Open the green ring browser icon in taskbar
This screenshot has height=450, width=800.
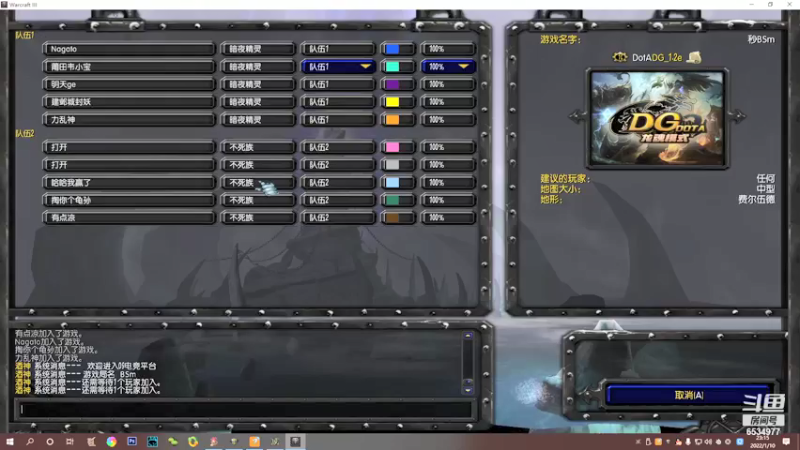coord(193,441)
